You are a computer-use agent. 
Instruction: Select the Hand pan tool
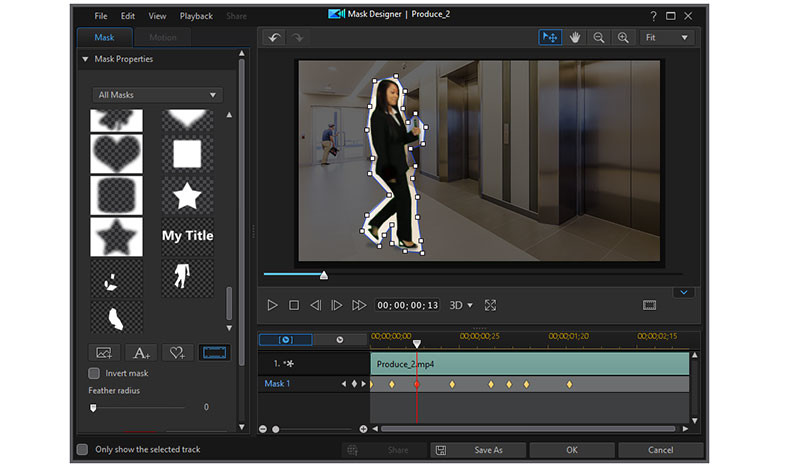575,37
